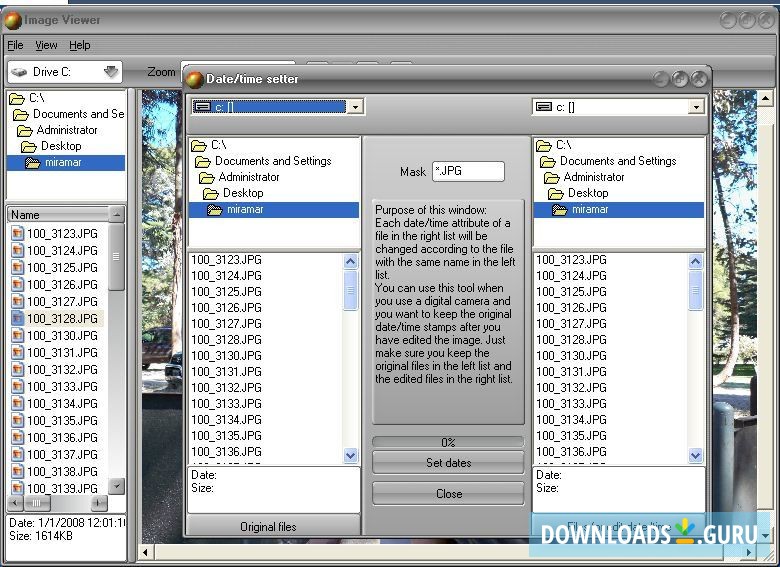Click the image icon for 100_3131.JPG in Image Viewer
780x567 pixels.
pyautogui.click(x=17, y=353)
